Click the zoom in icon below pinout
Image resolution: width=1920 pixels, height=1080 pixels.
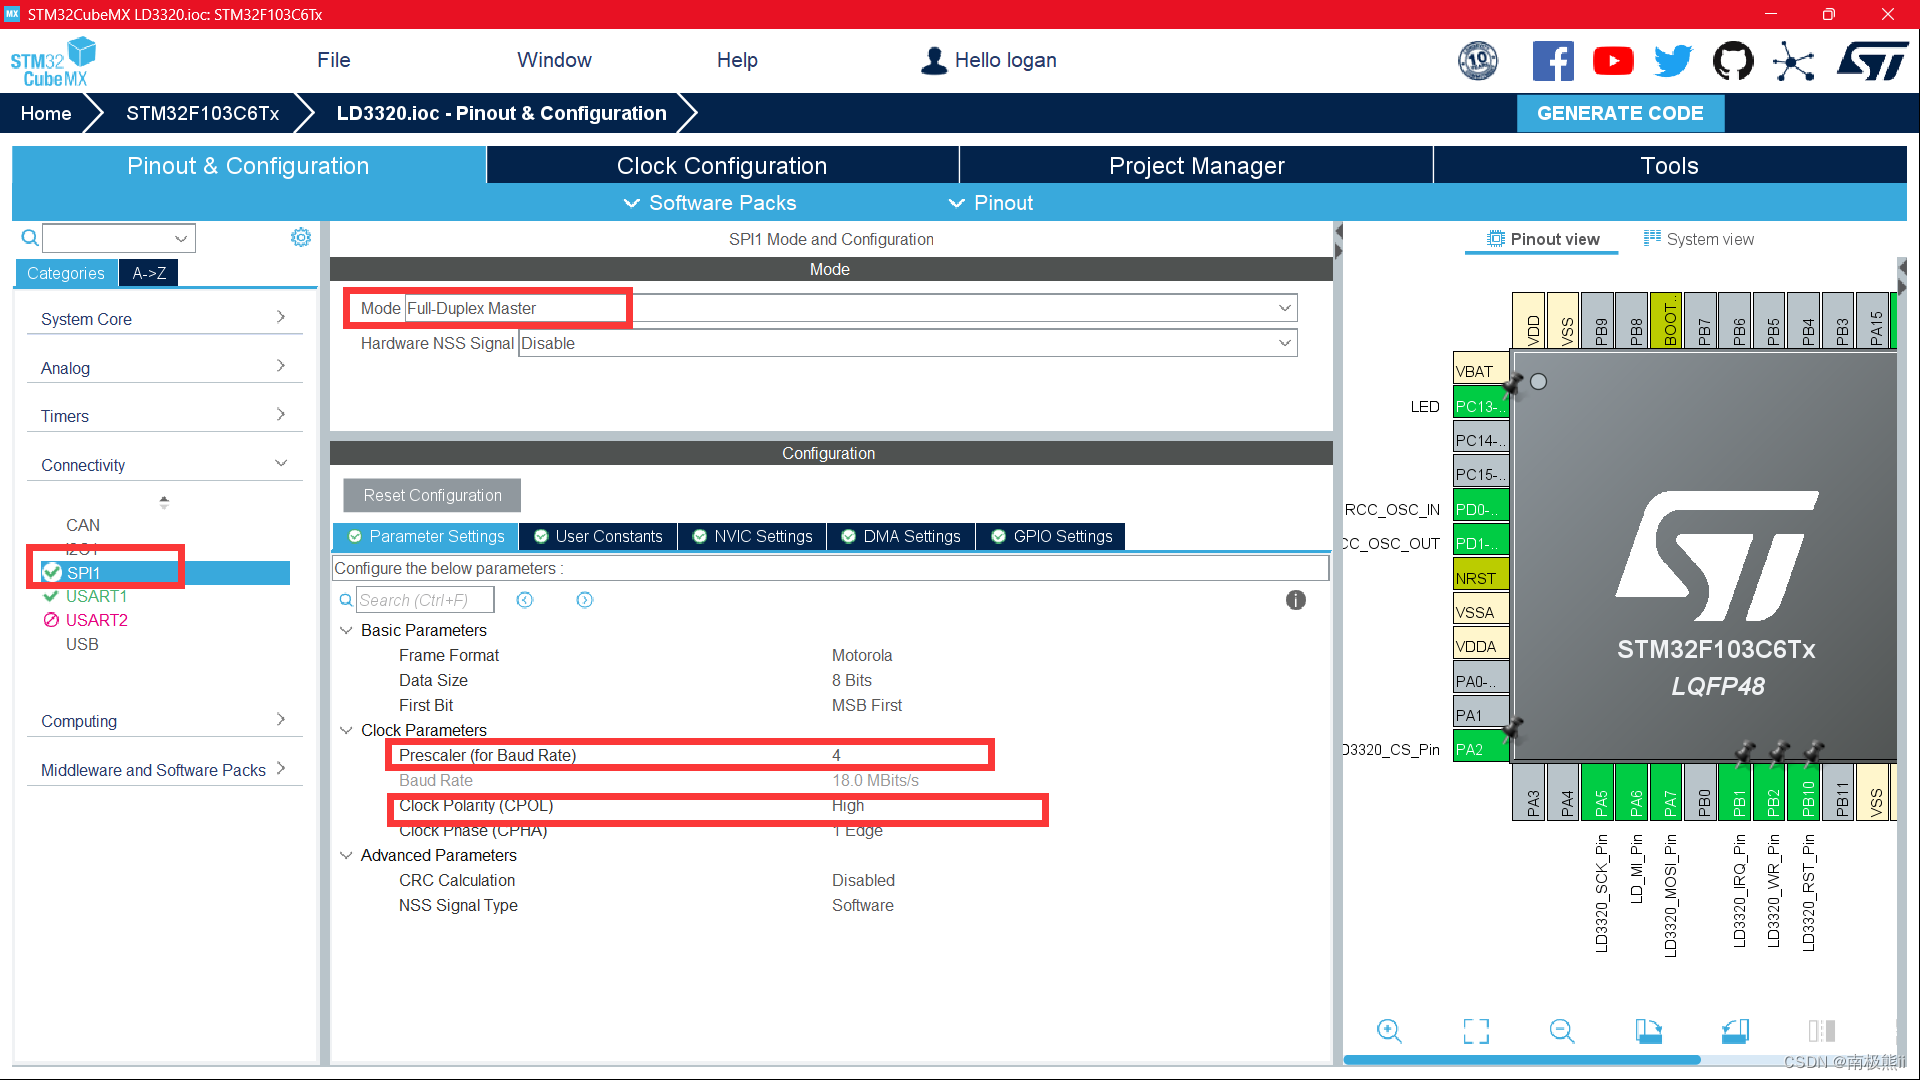(x=1389, y=1031)
